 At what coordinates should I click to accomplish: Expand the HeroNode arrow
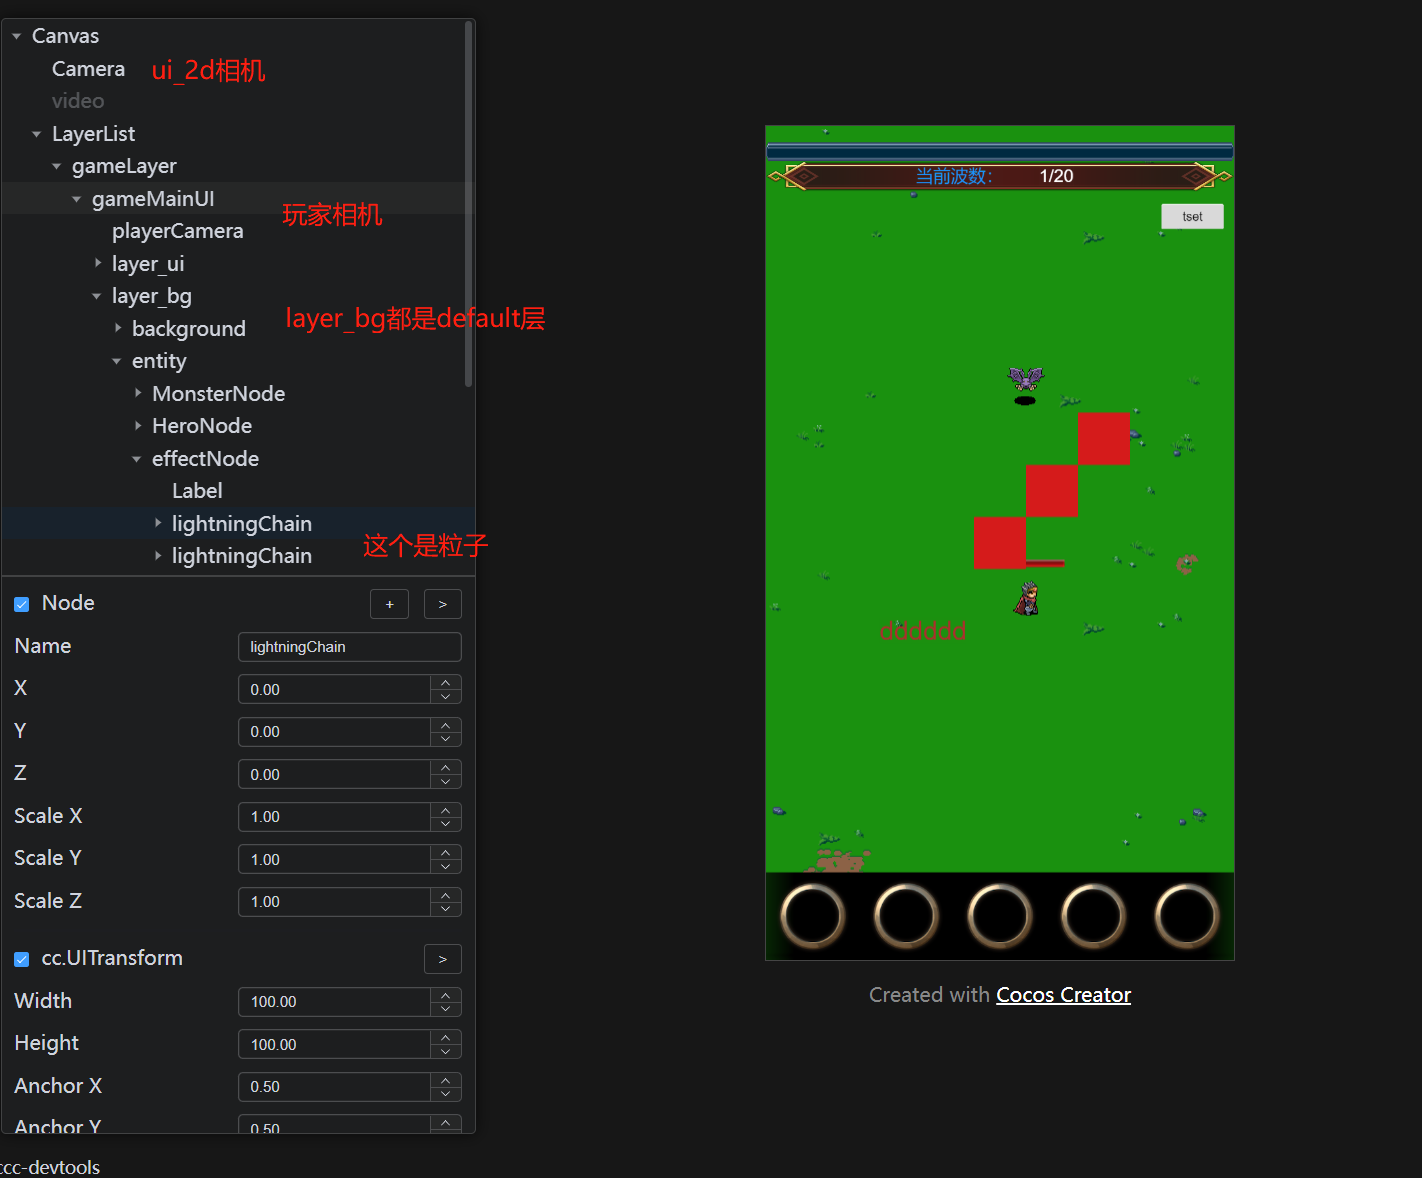(137, 426)
